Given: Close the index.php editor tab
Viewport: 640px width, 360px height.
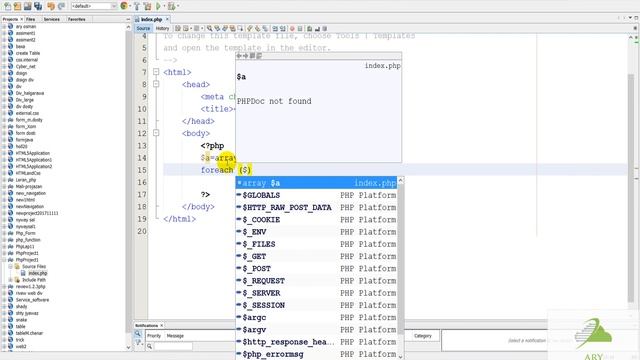Looking at the screenshot, I should pos(167,19).
